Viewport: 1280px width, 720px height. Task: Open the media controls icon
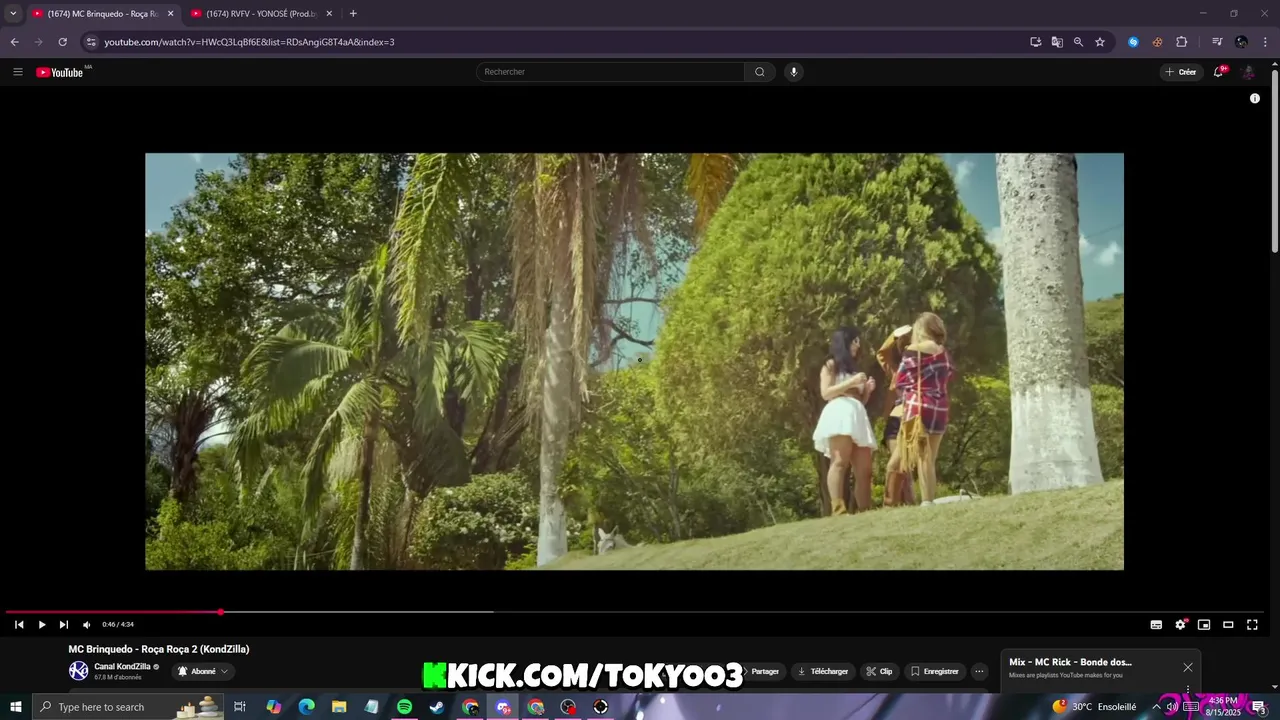(1217, 42)
